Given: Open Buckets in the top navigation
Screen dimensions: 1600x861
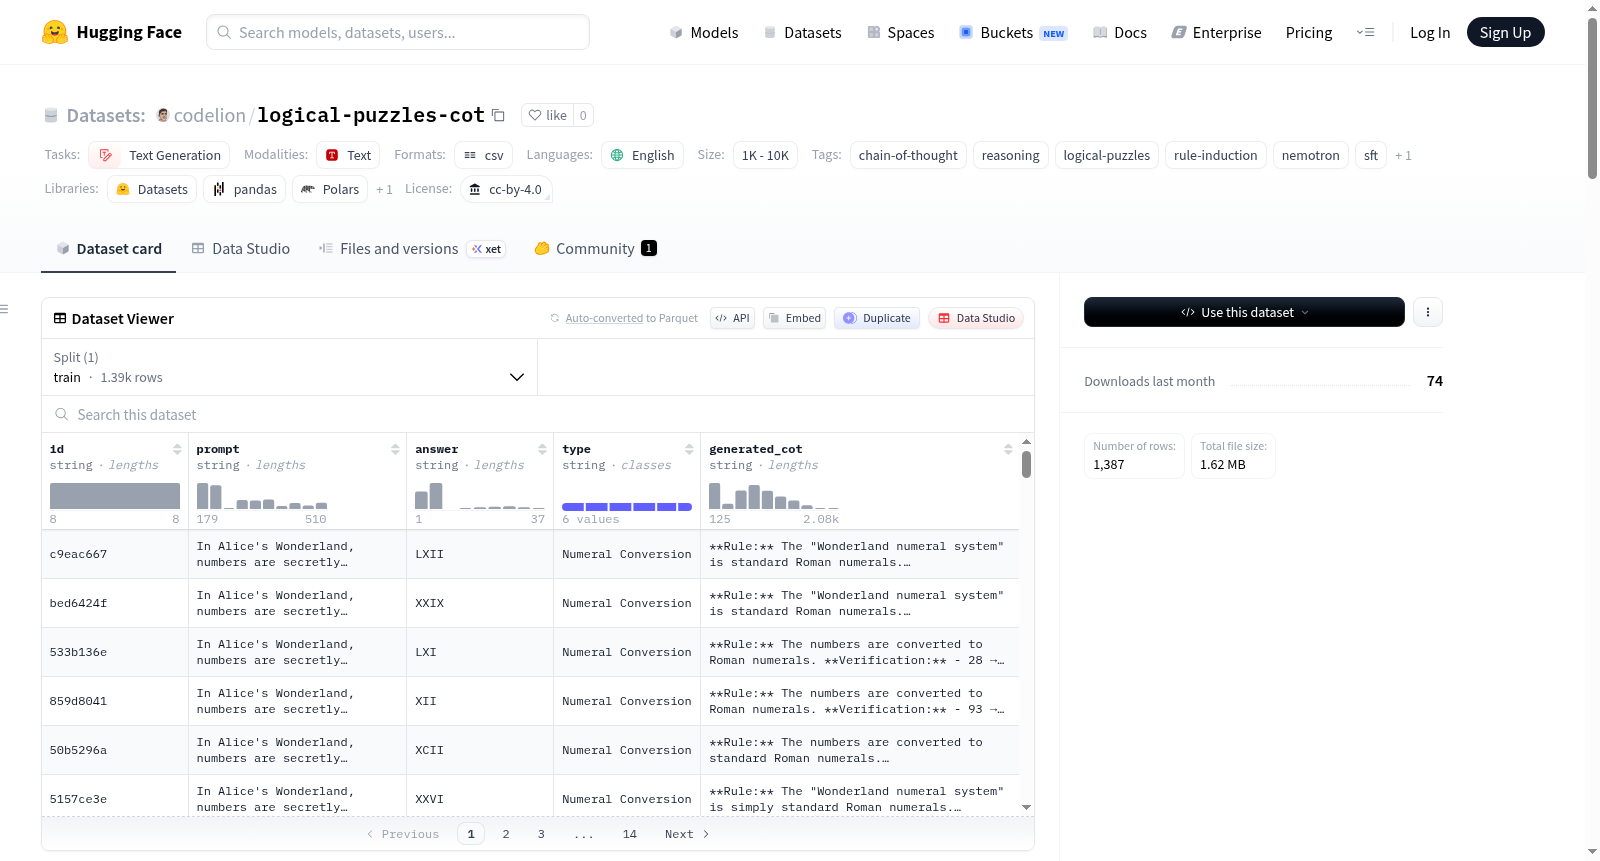Looking at the screenshot, I should tap(1013, 32).
